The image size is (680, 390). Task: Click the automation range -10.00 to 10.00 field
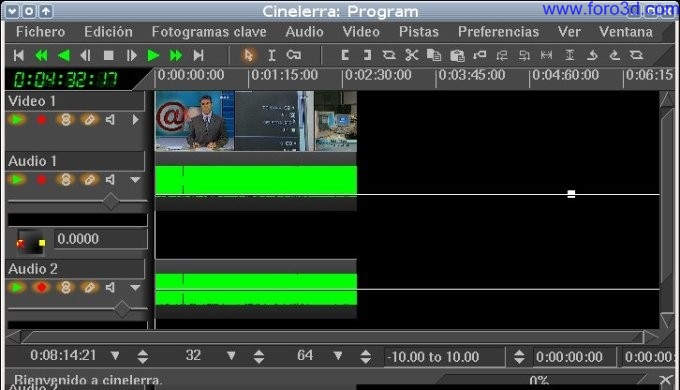pyautogui.click(x=445, y=357)
